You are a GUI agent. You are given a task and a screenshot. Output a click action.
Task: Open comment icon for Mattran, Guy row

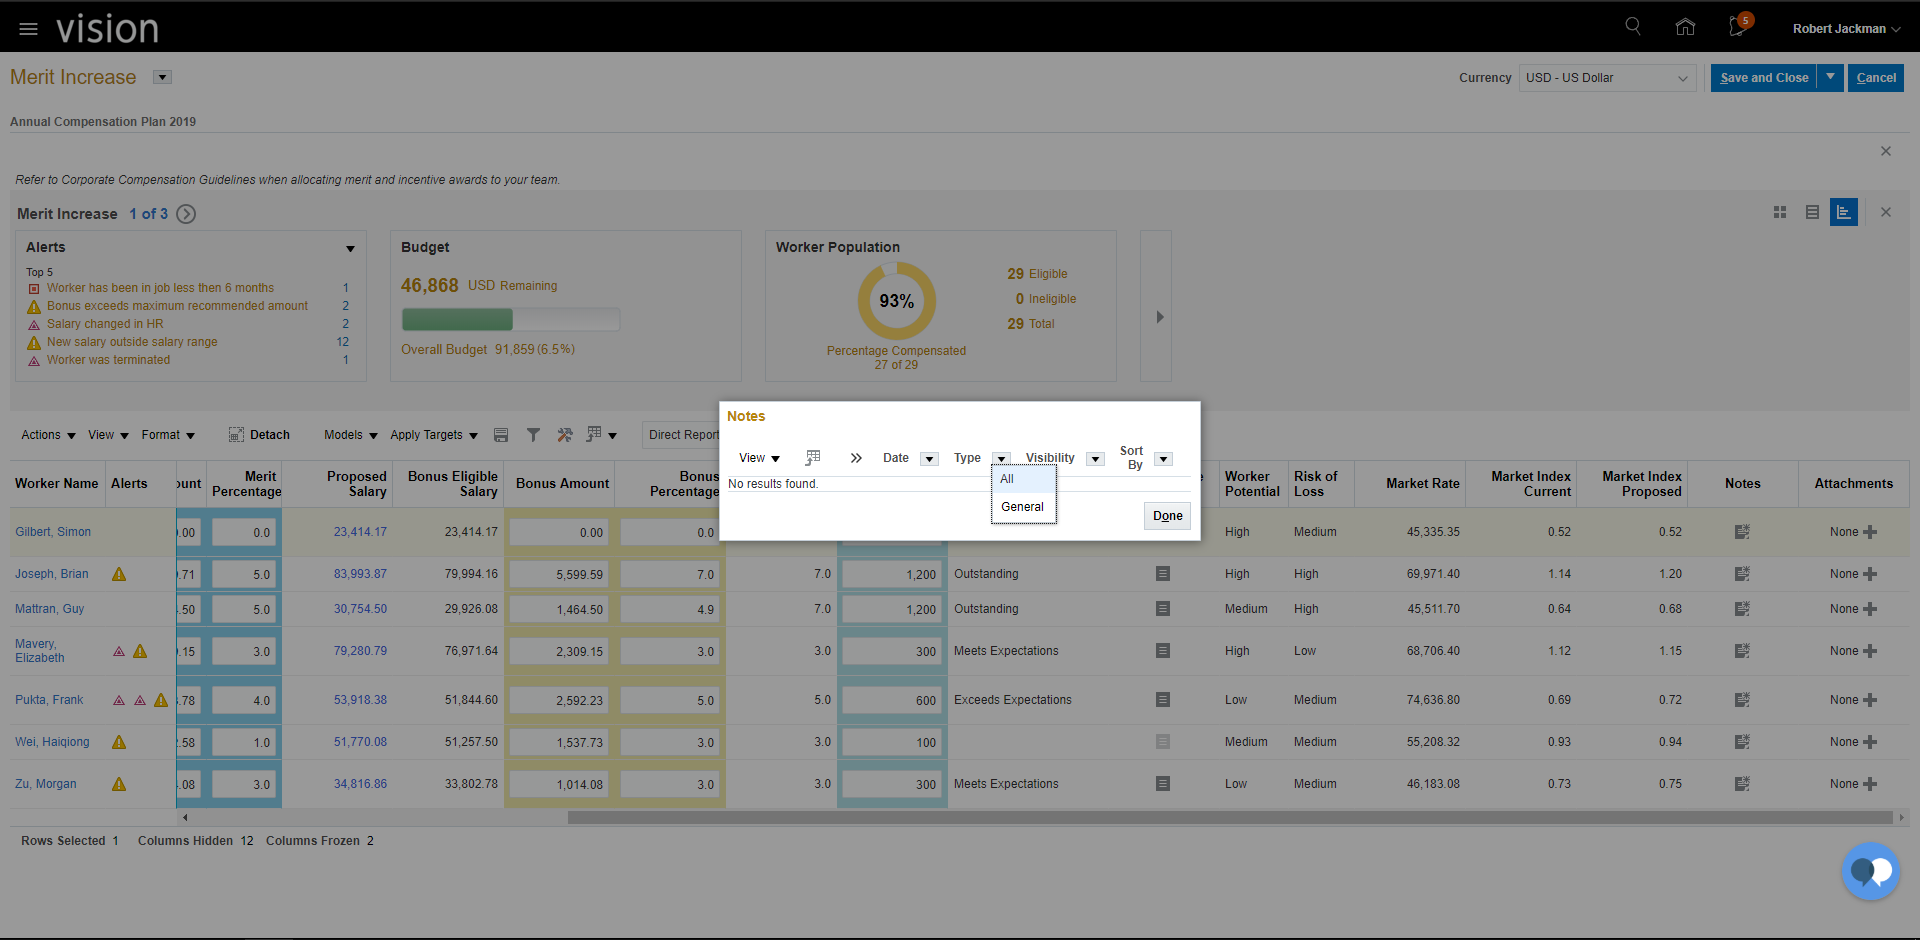[x=1163, y=609]
